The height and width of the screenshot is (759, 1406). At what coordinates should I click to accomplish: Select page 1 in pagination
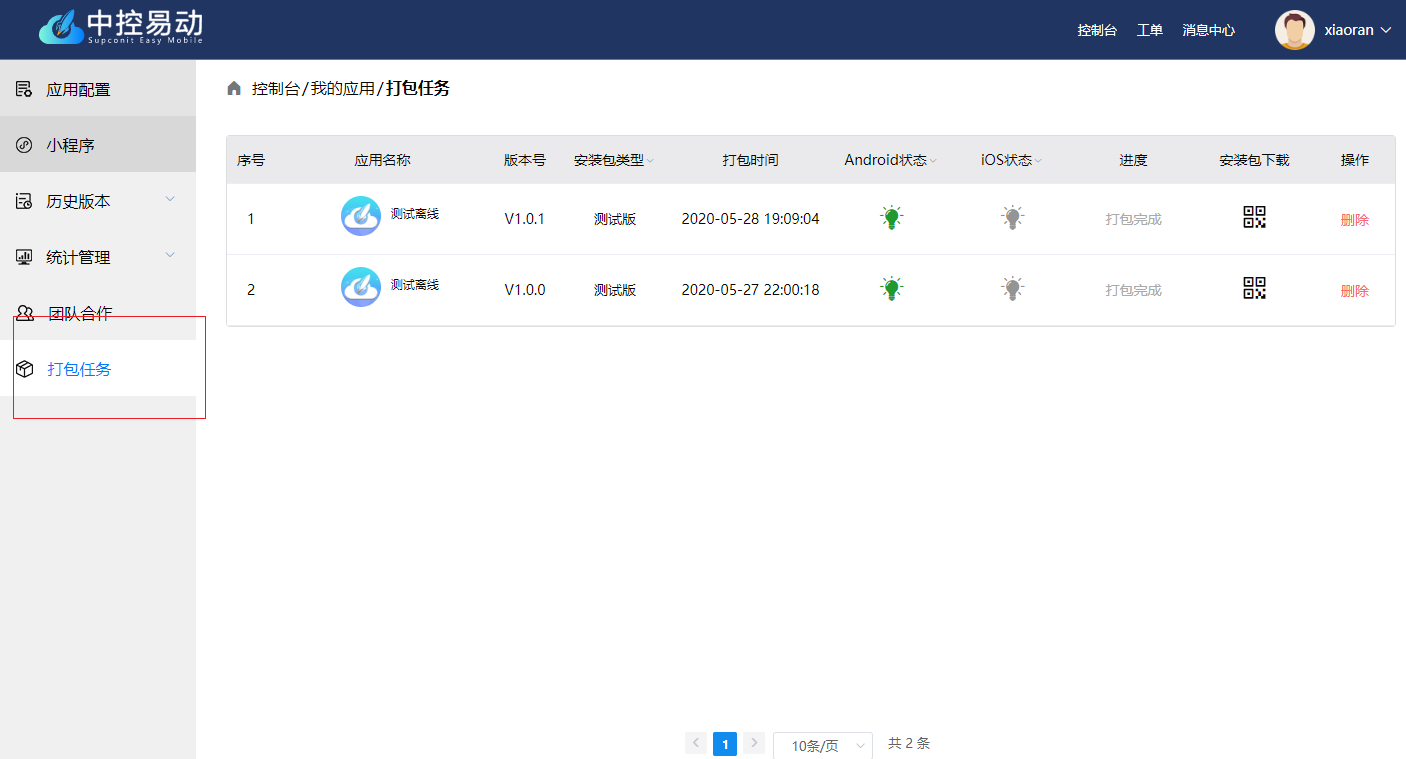[x=725, y=744]
